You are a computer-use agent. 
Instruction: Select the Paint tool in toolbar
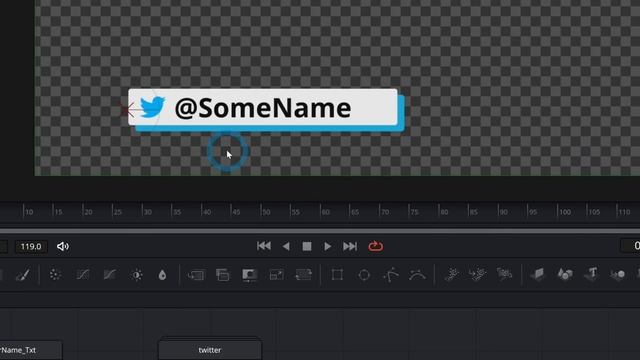[23, 275]
